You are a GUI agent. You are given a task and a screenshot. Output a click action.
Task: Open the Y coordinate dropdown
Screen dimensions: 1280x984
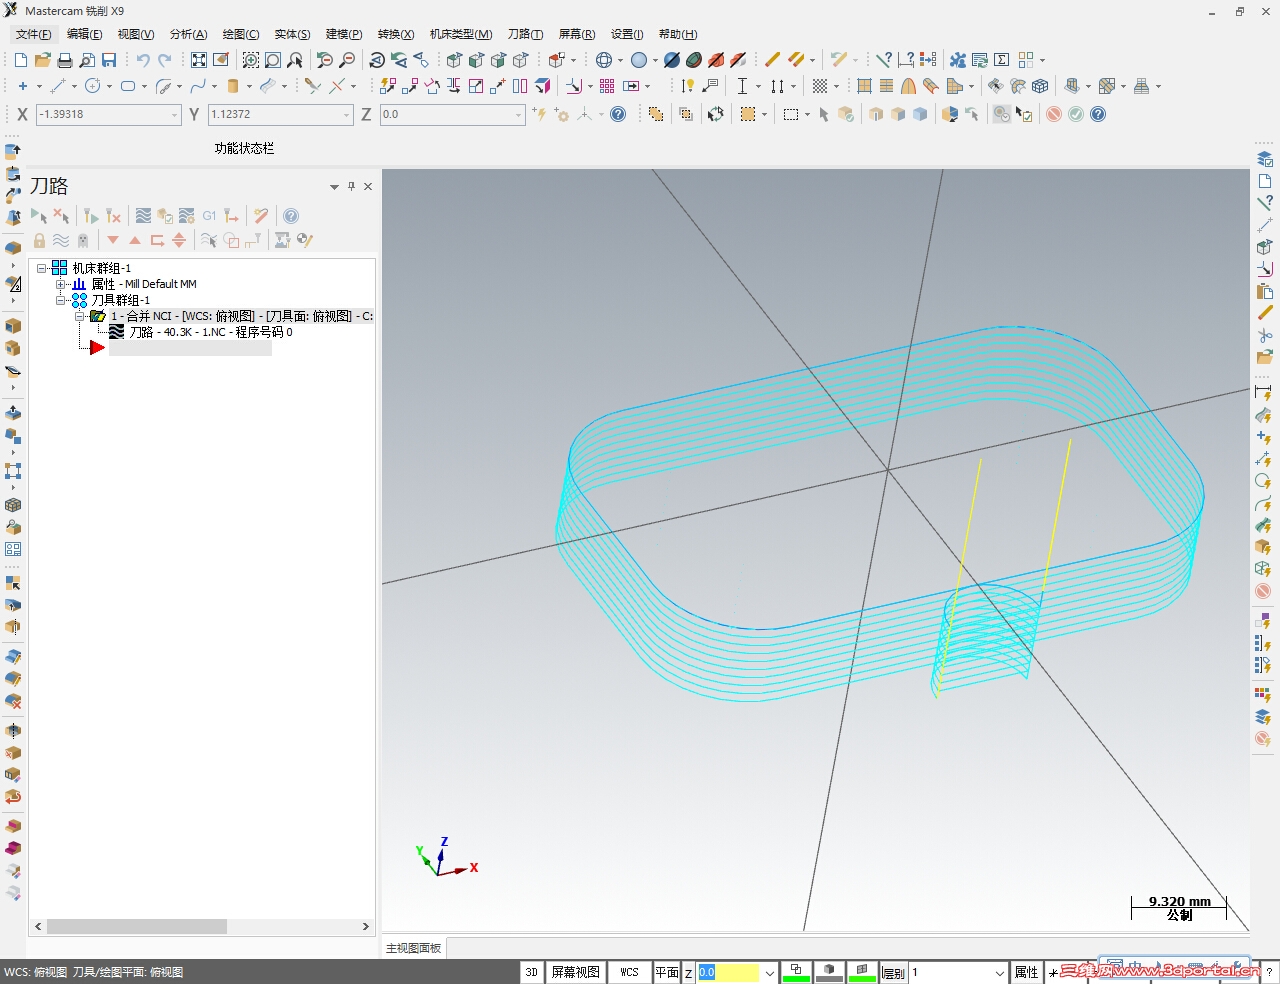tap(347, 115)
